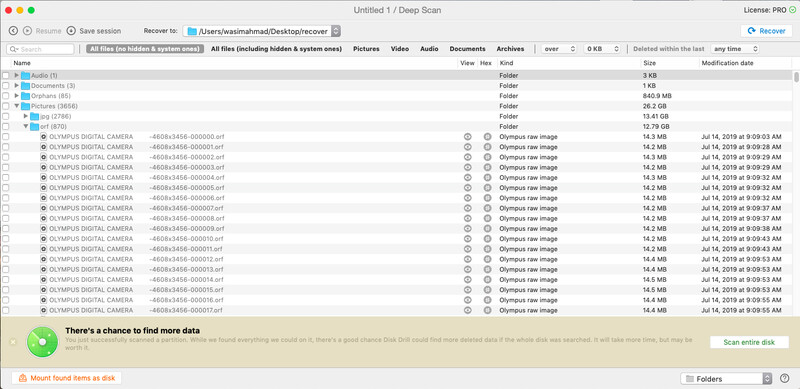
Task: Preview file 000002.orf with eye icon
Action: click(x=467, y=157)
